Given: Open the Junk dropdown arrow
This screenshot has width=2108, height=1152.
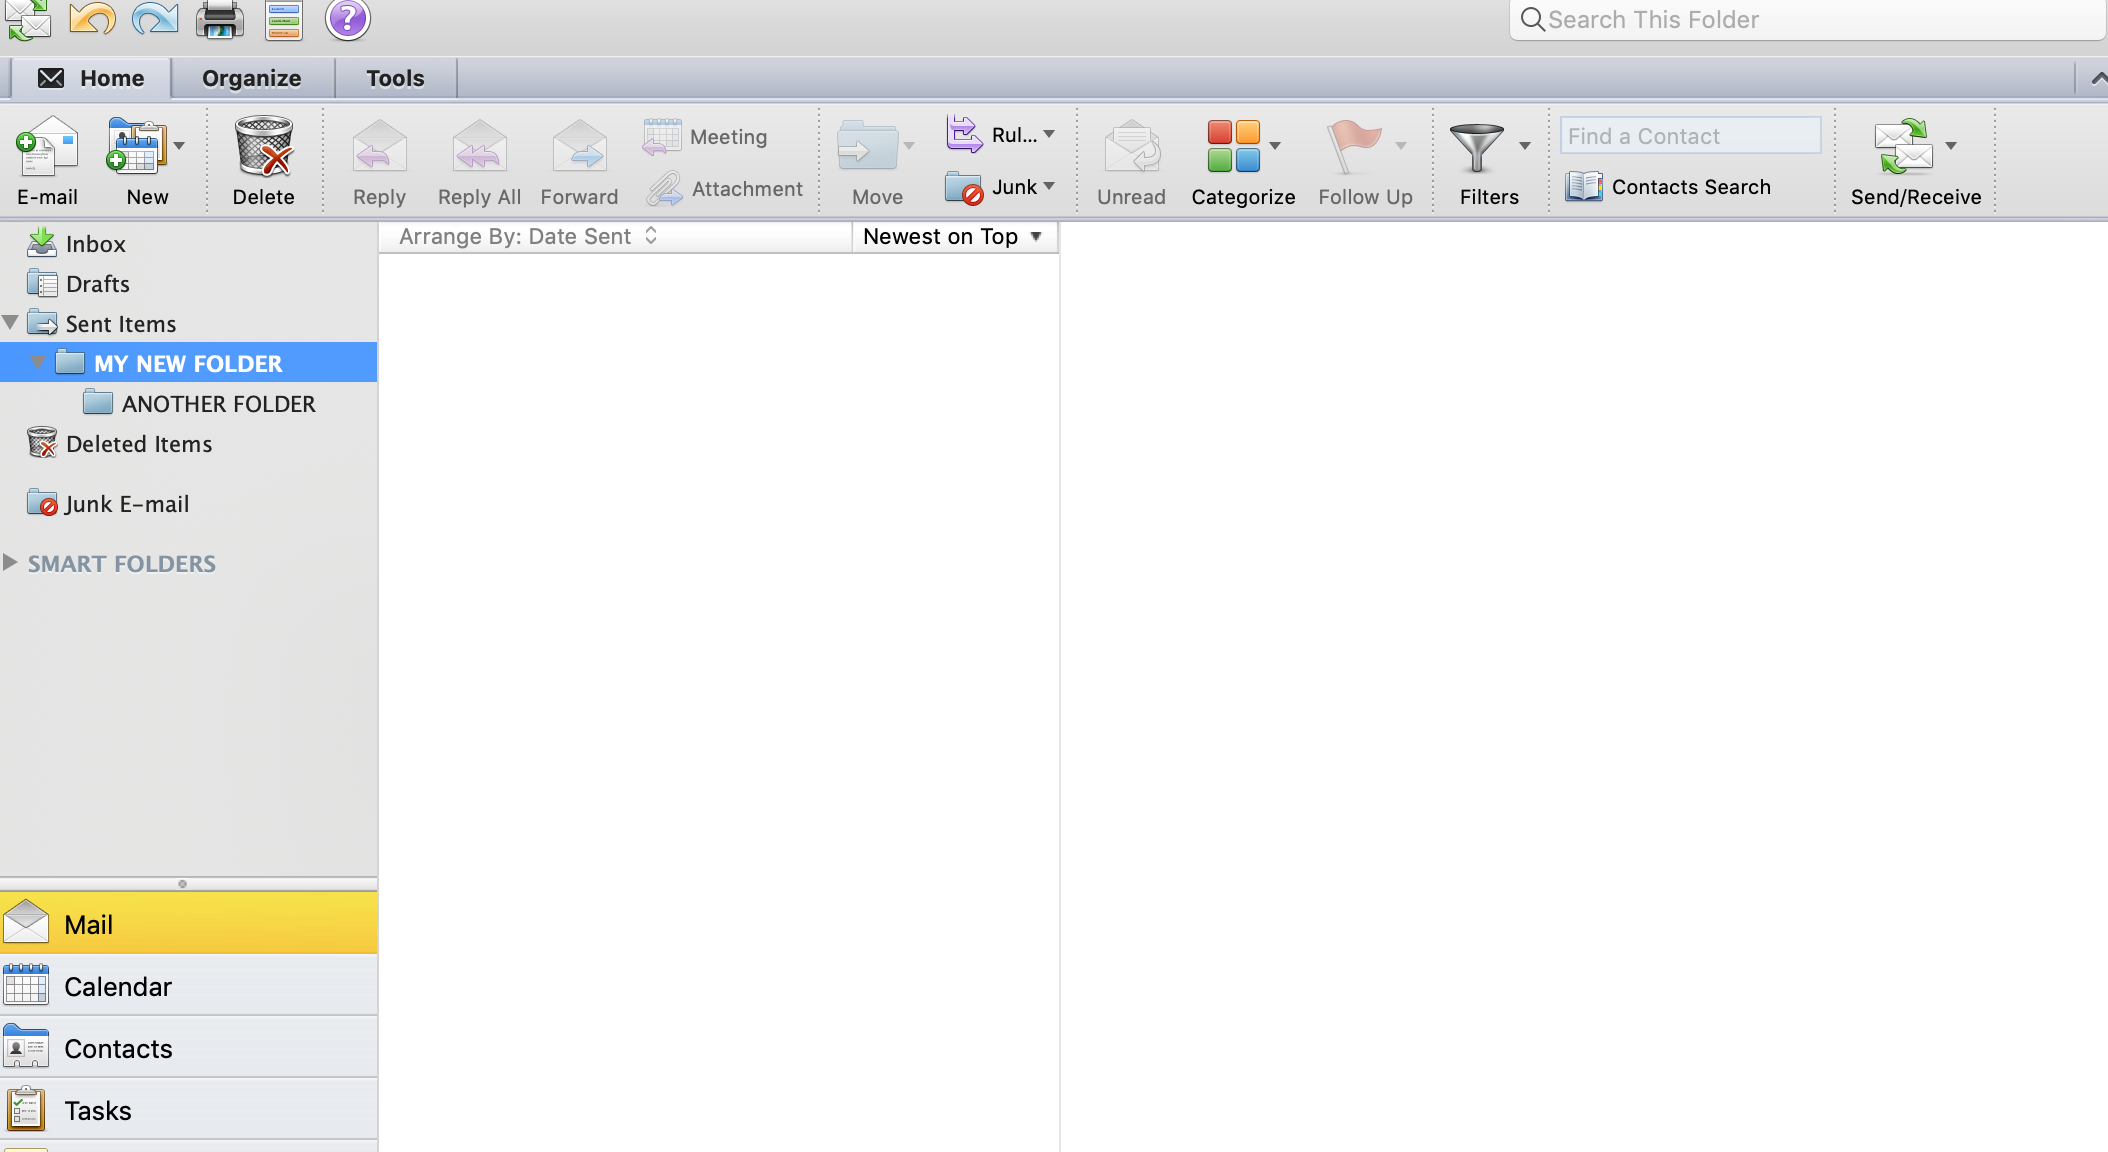Looking at the screenshot, I should coord(1049,186).
